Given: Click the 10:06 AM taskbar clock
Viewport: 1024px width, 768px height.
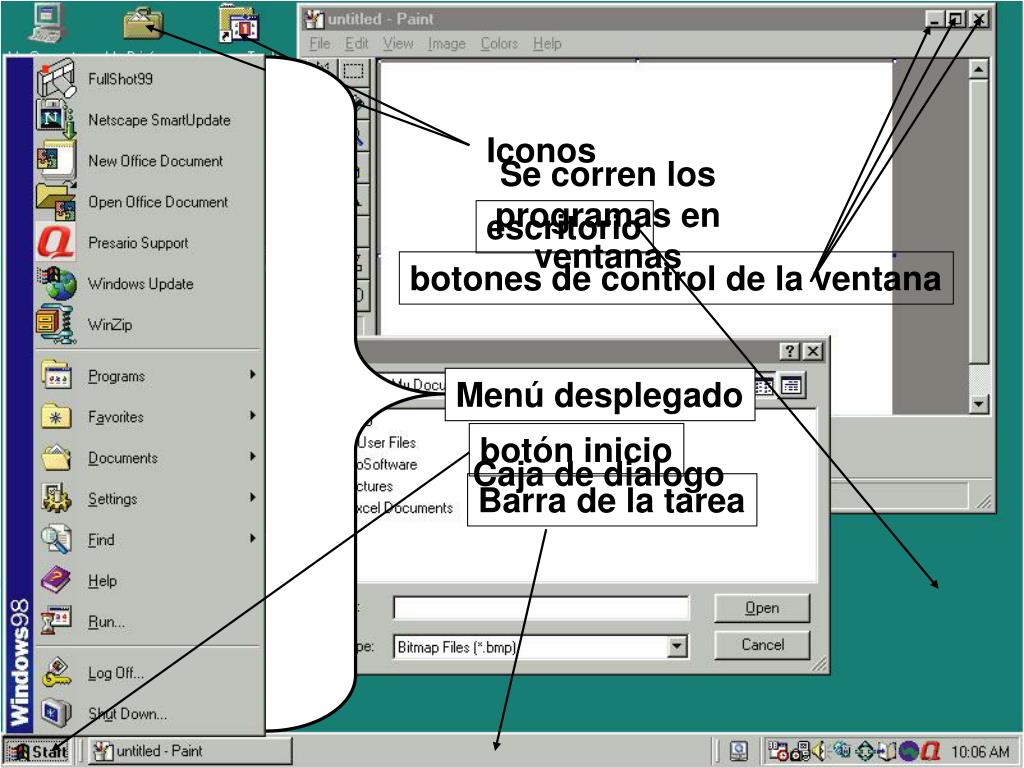Looking at the screenshot, I should (x=980, y=752).
